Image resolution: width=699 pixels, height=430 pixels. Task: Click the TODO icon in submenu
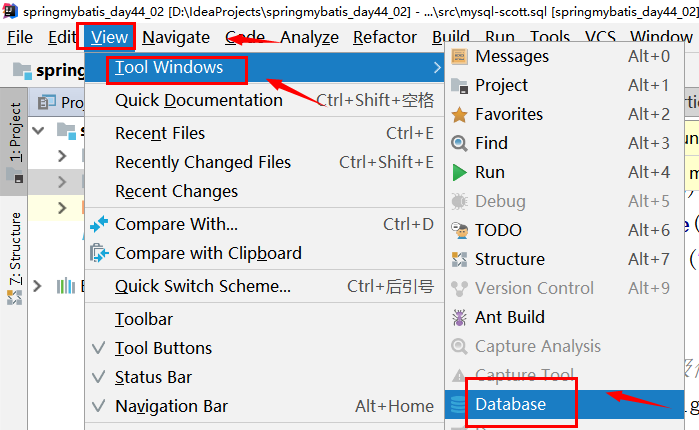pos(459,231)
